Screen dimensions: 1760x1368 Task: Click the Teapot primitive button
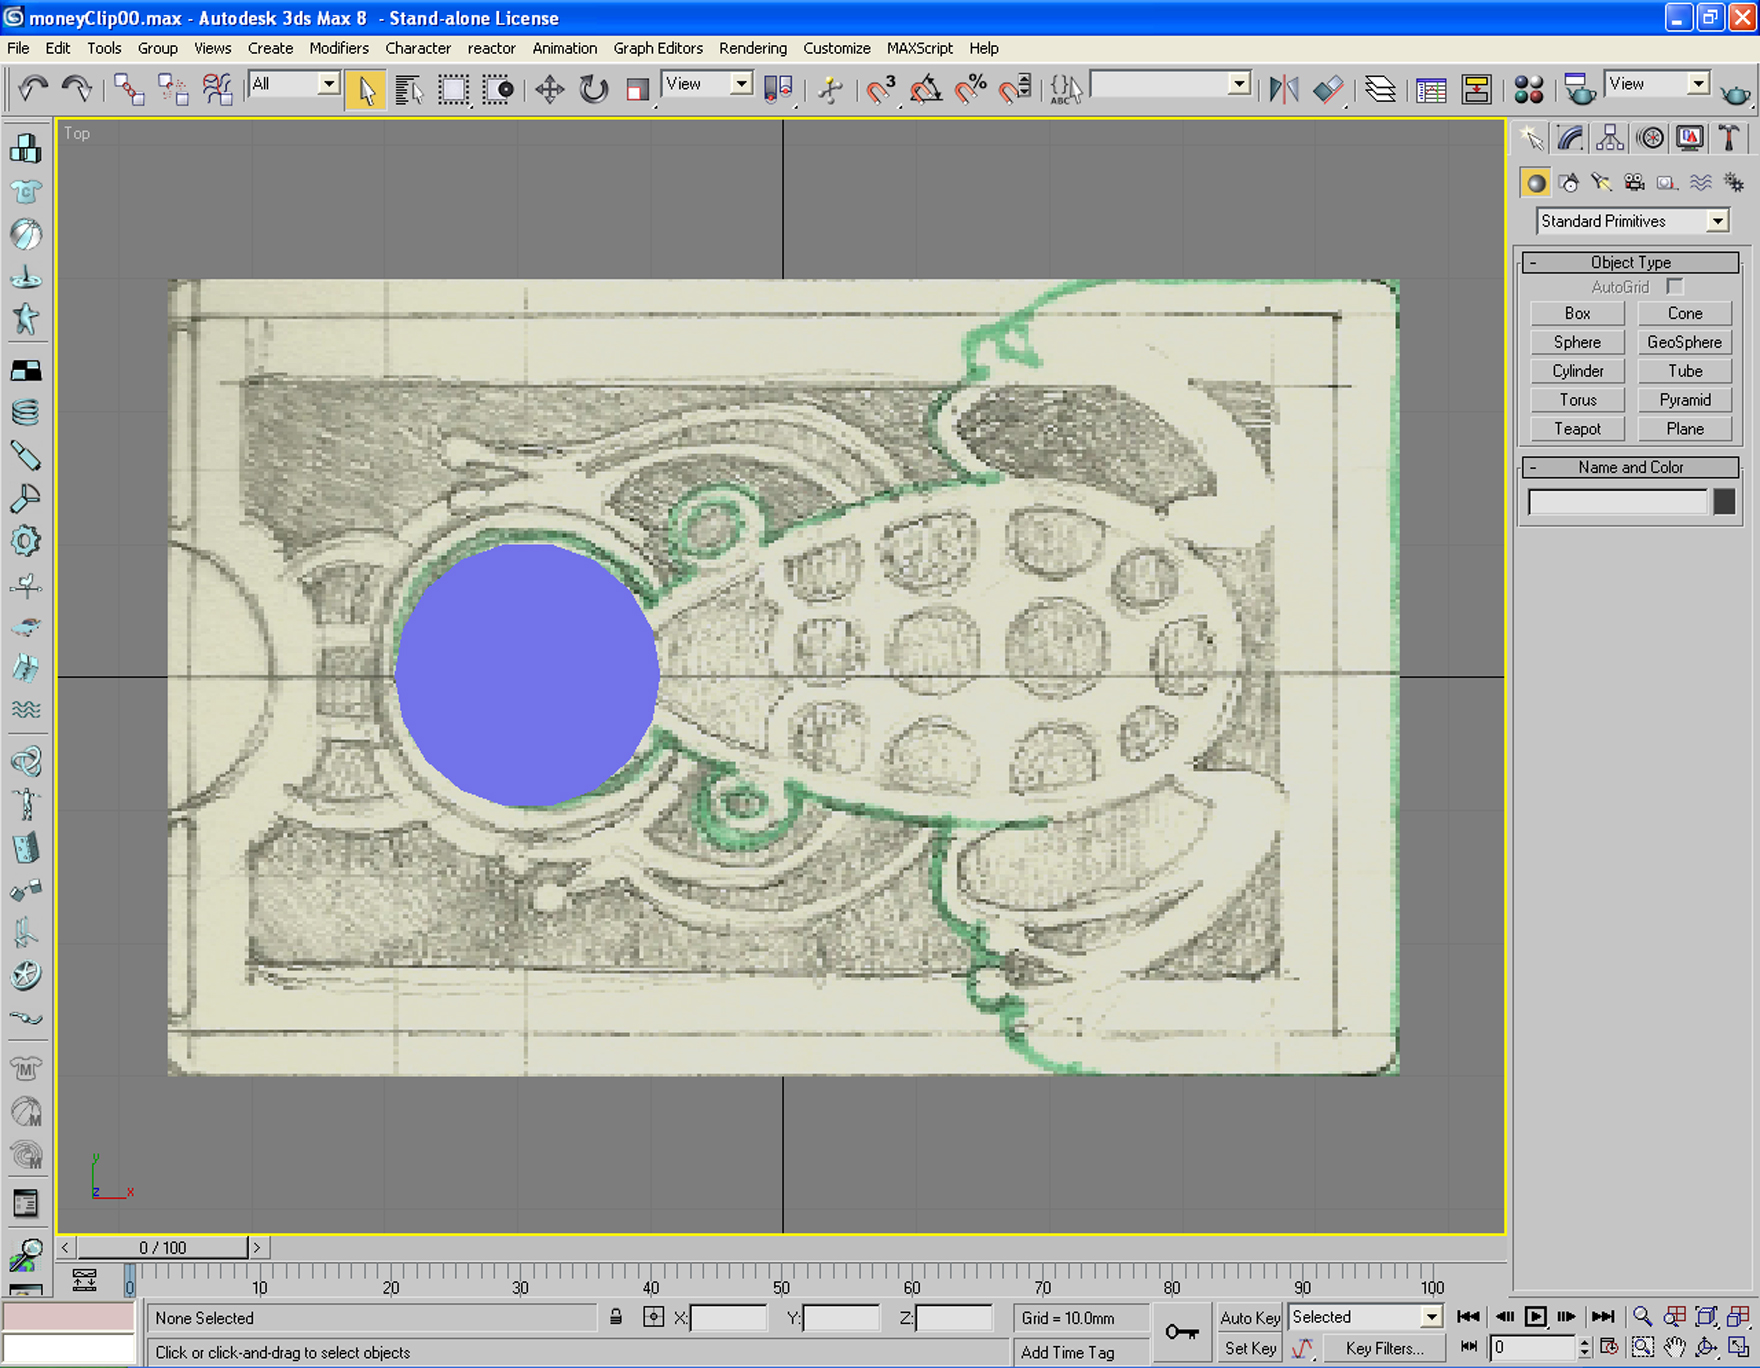coord(1577,428)
